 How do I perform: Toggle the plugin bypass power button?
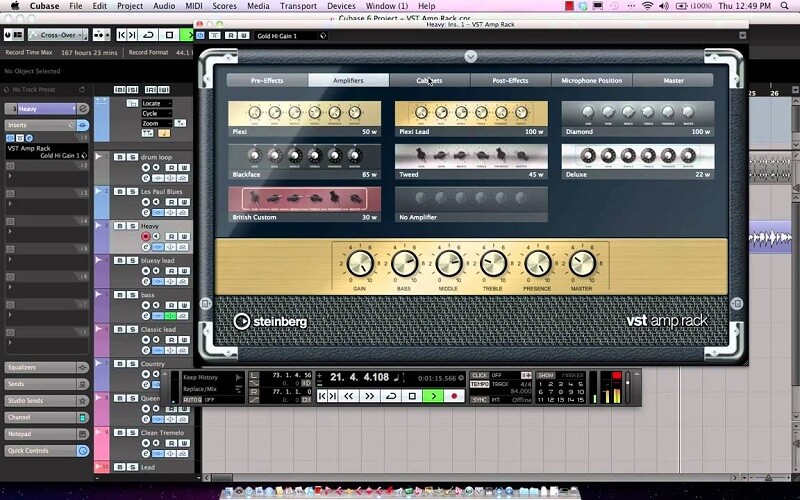(200, 35)
